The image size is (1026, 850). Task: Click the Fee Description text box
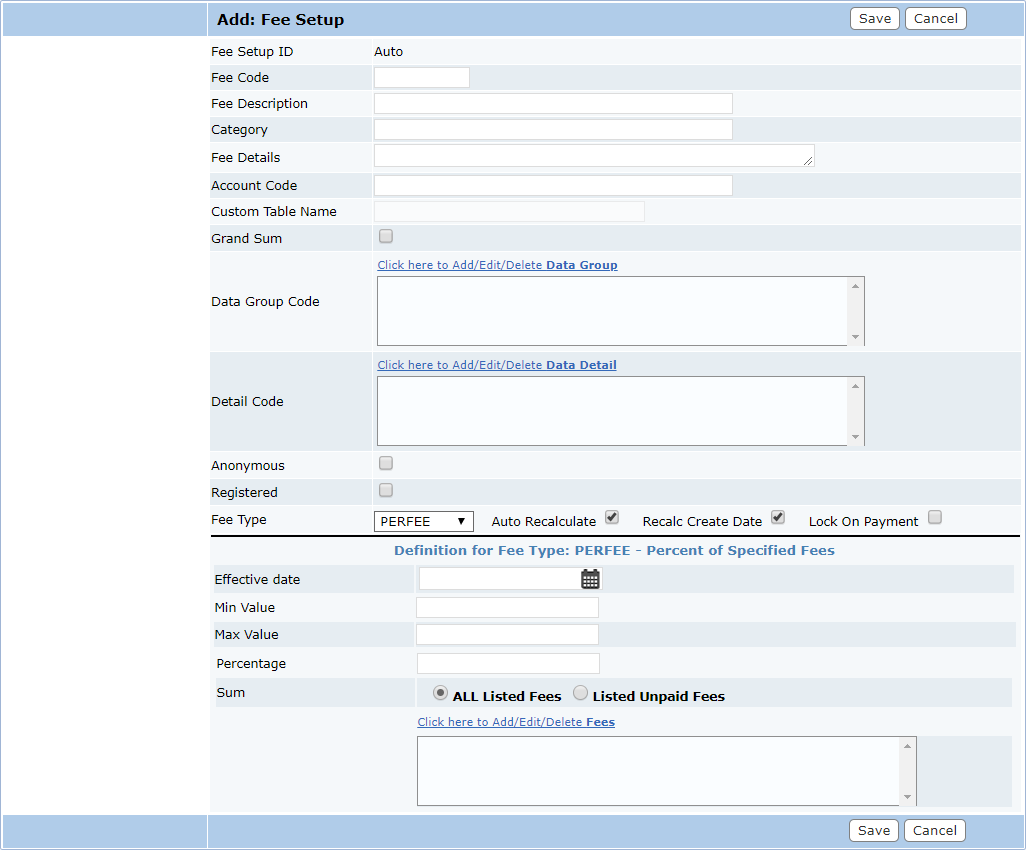[553, 104]
